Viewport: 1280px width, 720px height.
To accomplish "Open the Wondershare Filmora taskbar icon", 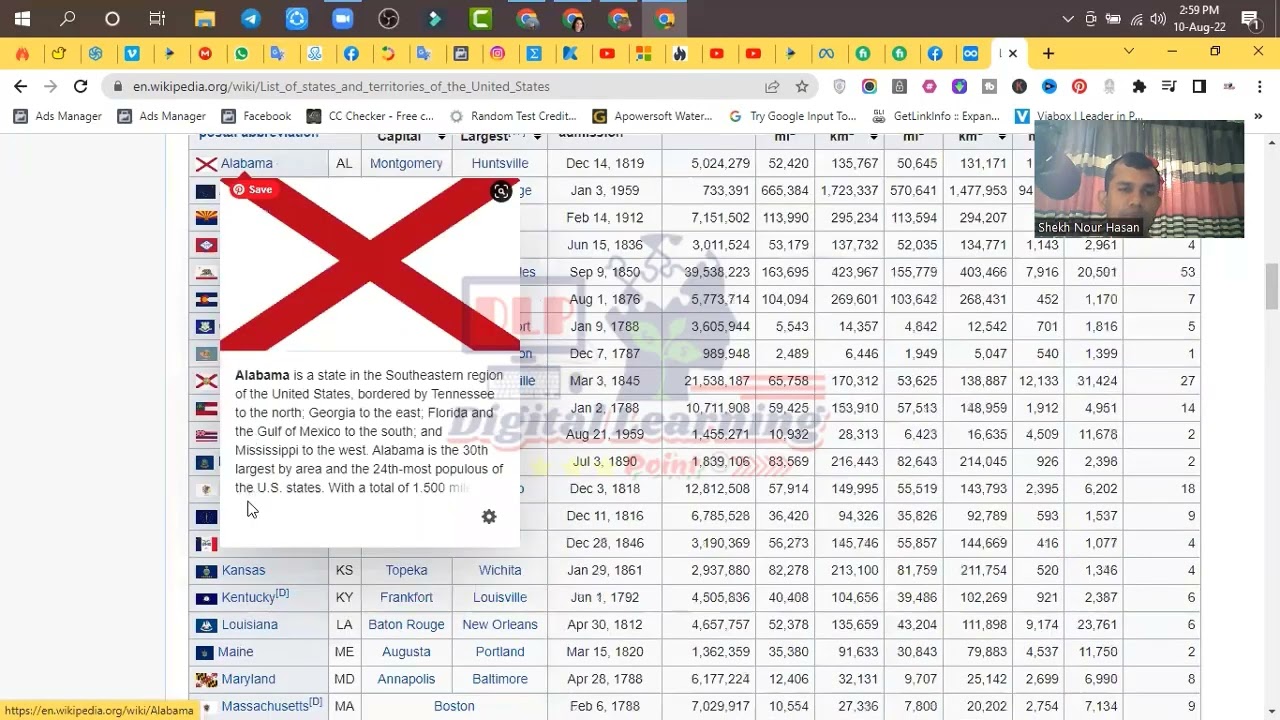I will (433, 18).
